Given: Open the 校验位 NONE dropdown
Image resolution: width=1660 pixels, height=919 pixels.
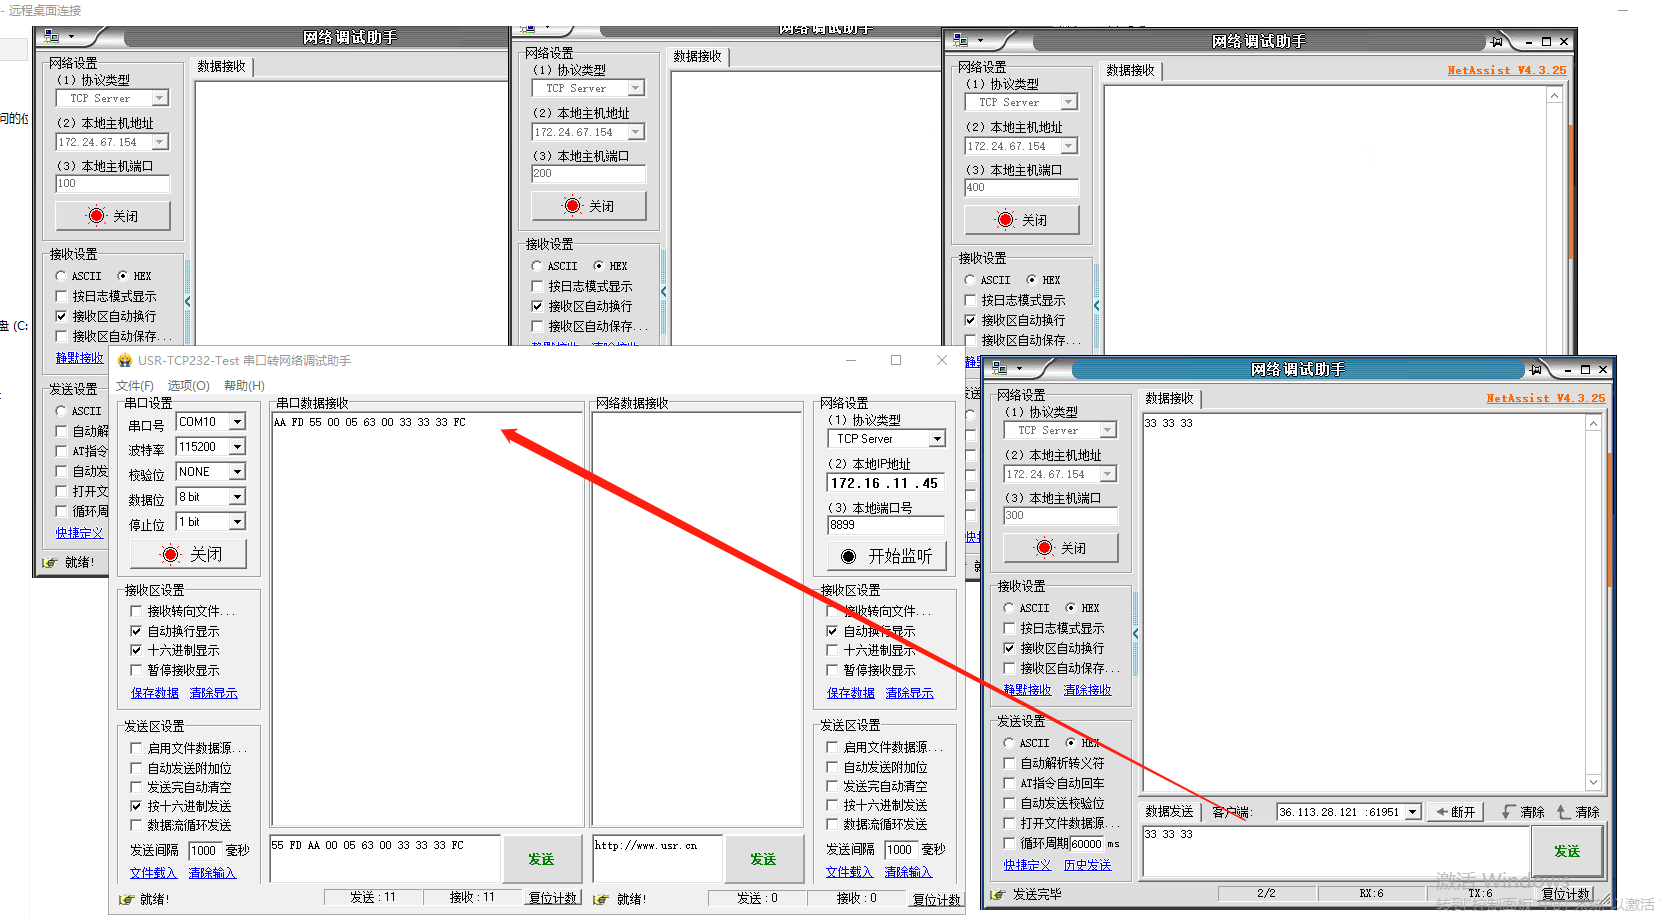Looking at the screenshot, I should pyautogui.click(x=238, y=472).
